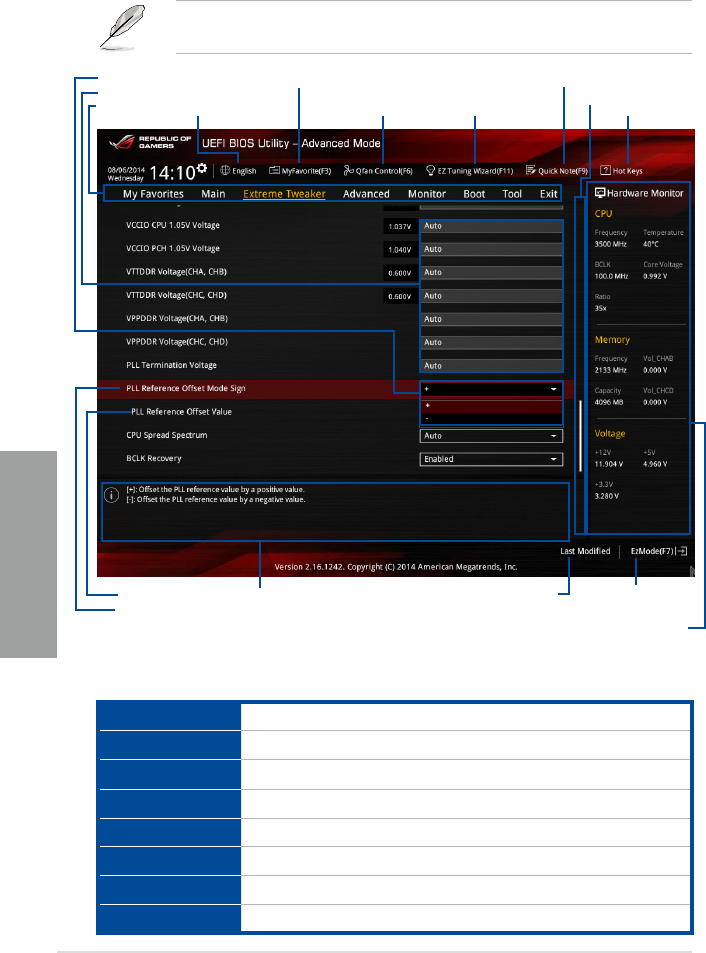Screen dimensions: 706x953
Task: Click the Last Modified button
Action: [585, 551]
